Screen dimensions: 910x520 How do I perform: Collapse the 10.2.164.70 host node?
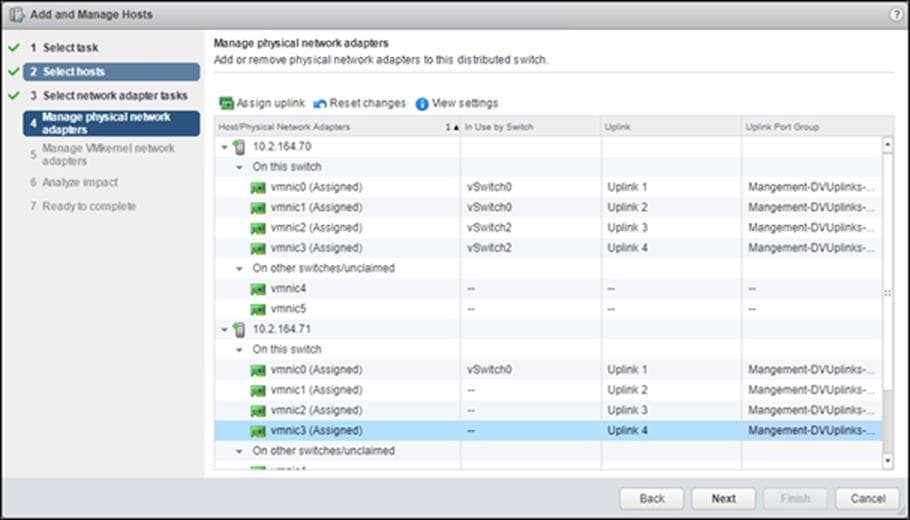click(225, 147)
